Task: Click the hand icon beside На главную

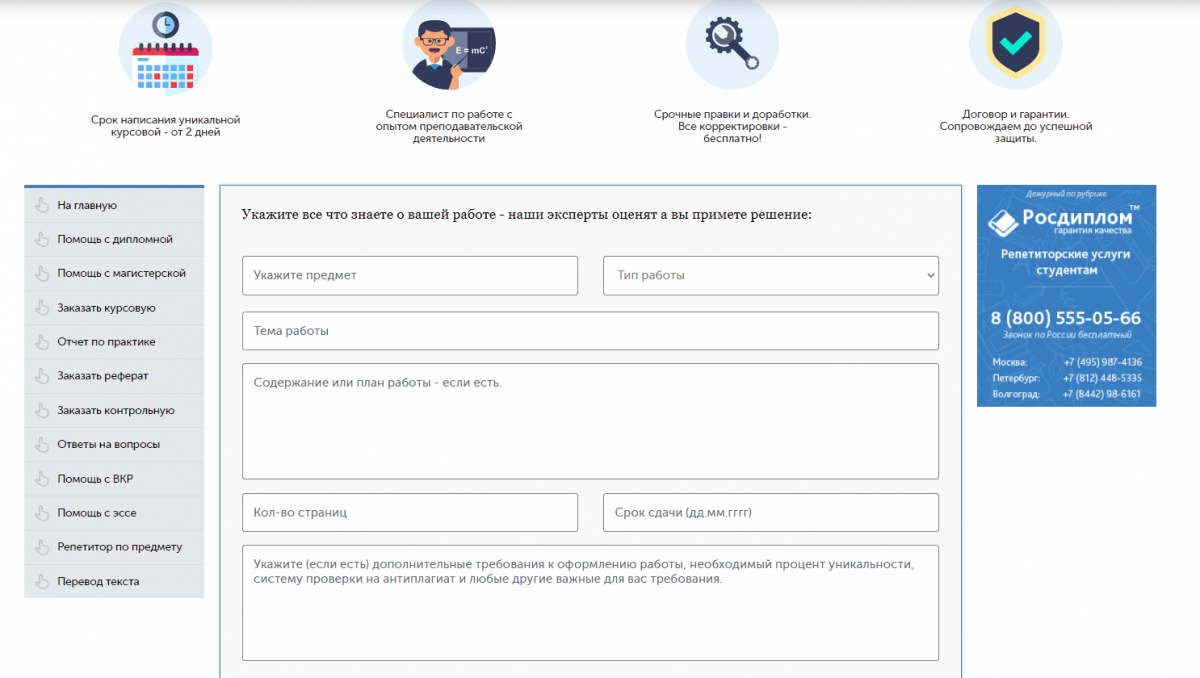Action: (41, 206)
